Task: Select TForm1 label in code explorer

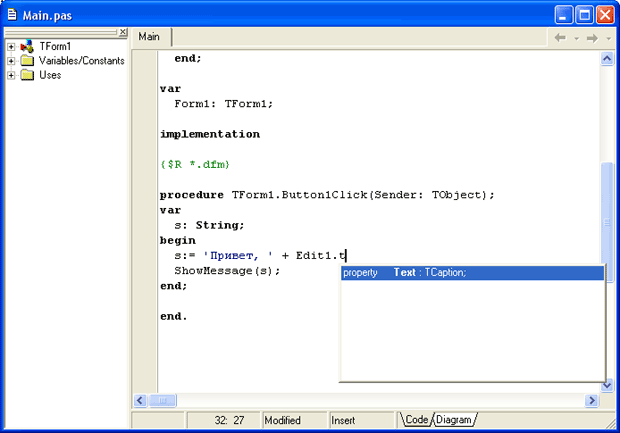Action: (55, 47)
